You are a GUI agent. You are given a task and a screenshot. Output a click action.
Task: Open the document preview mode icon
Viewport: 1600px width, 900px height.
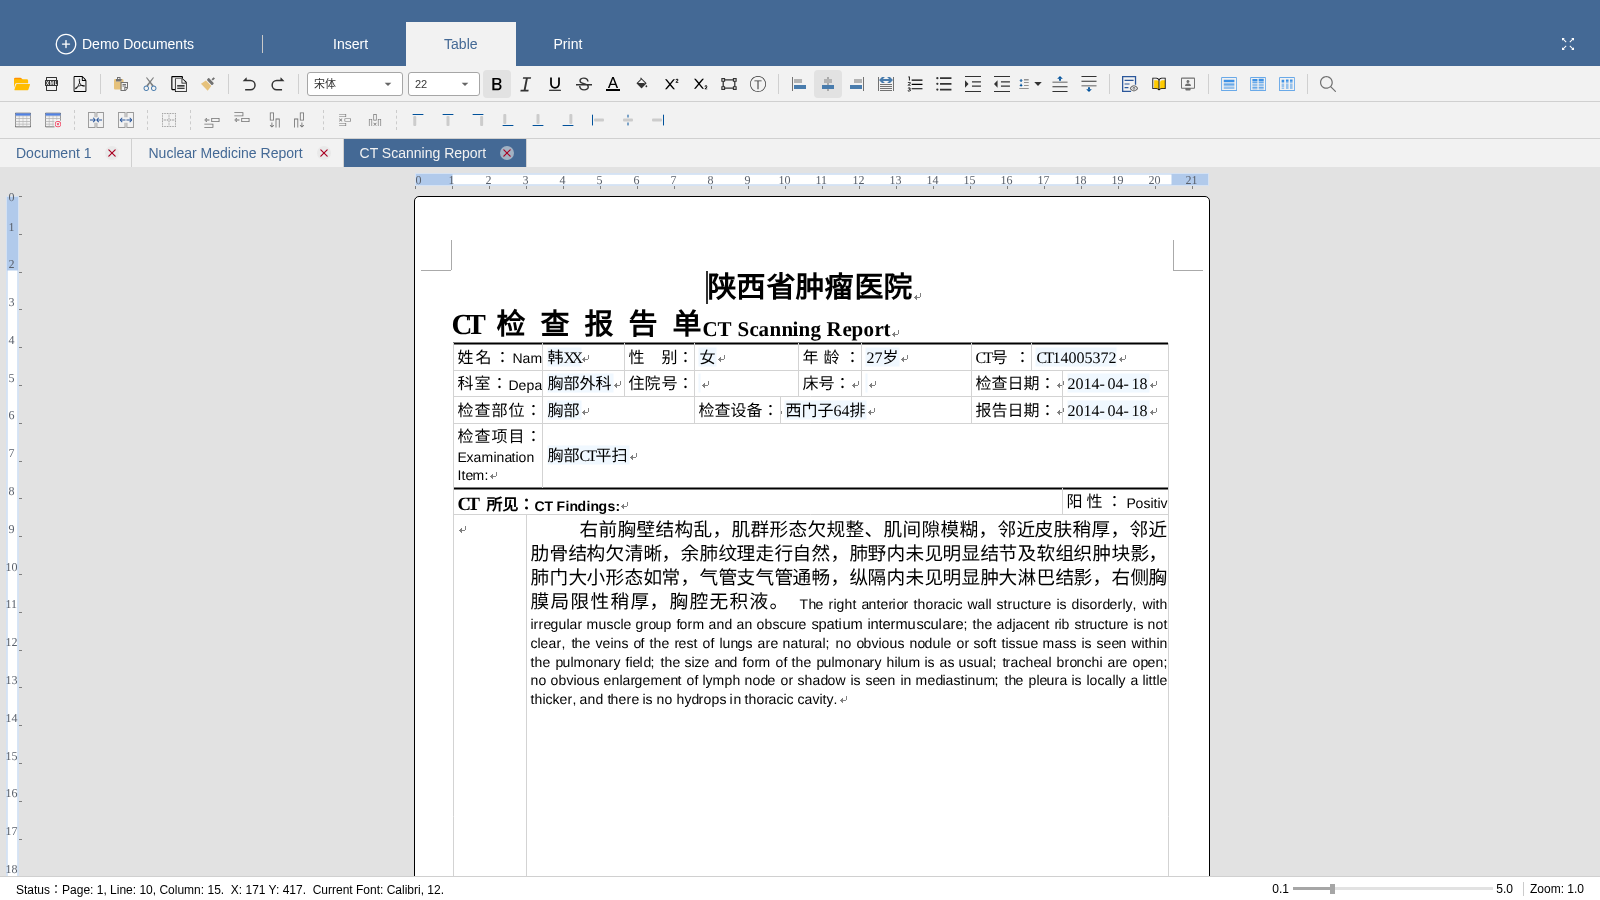(1130, 84)
